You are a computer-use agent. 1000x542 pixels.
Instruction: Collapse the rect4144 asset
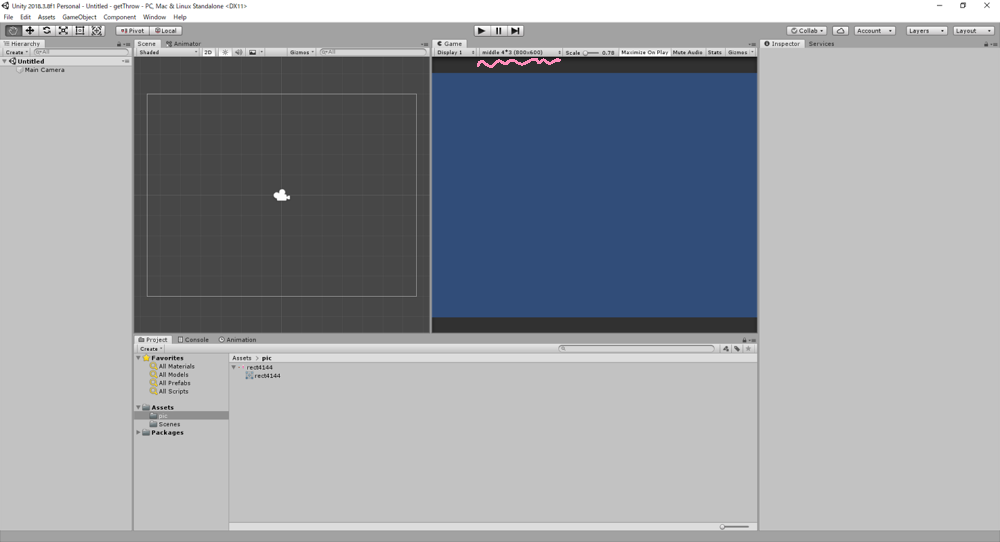pos(234,367)
